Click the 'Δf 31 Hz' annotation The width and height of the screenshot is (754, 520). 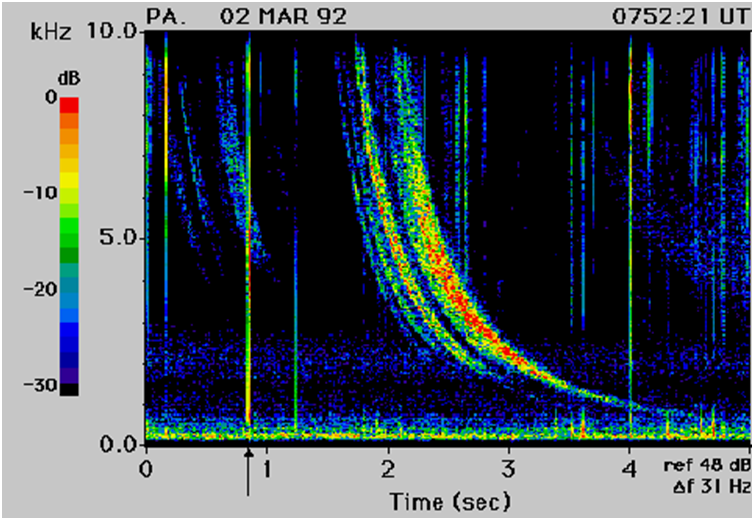(x=712, y=486)
